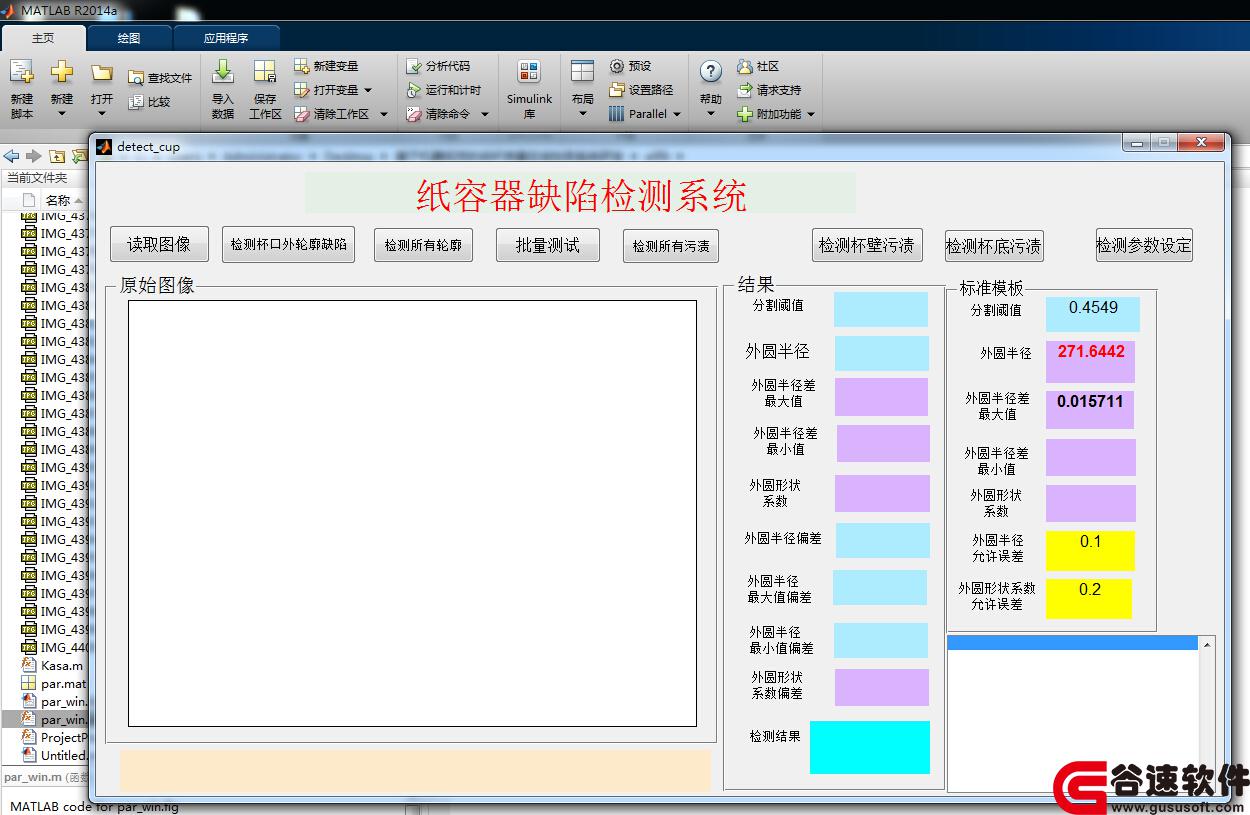Click the 导入数据 import data icon

pyautogui.click(x=223, y=72)
